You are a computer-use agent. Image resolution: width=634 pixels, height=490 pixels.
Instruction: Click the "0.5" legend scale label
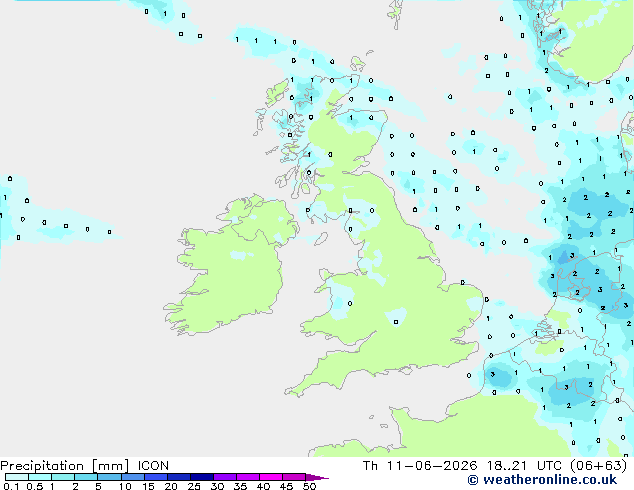34,486
